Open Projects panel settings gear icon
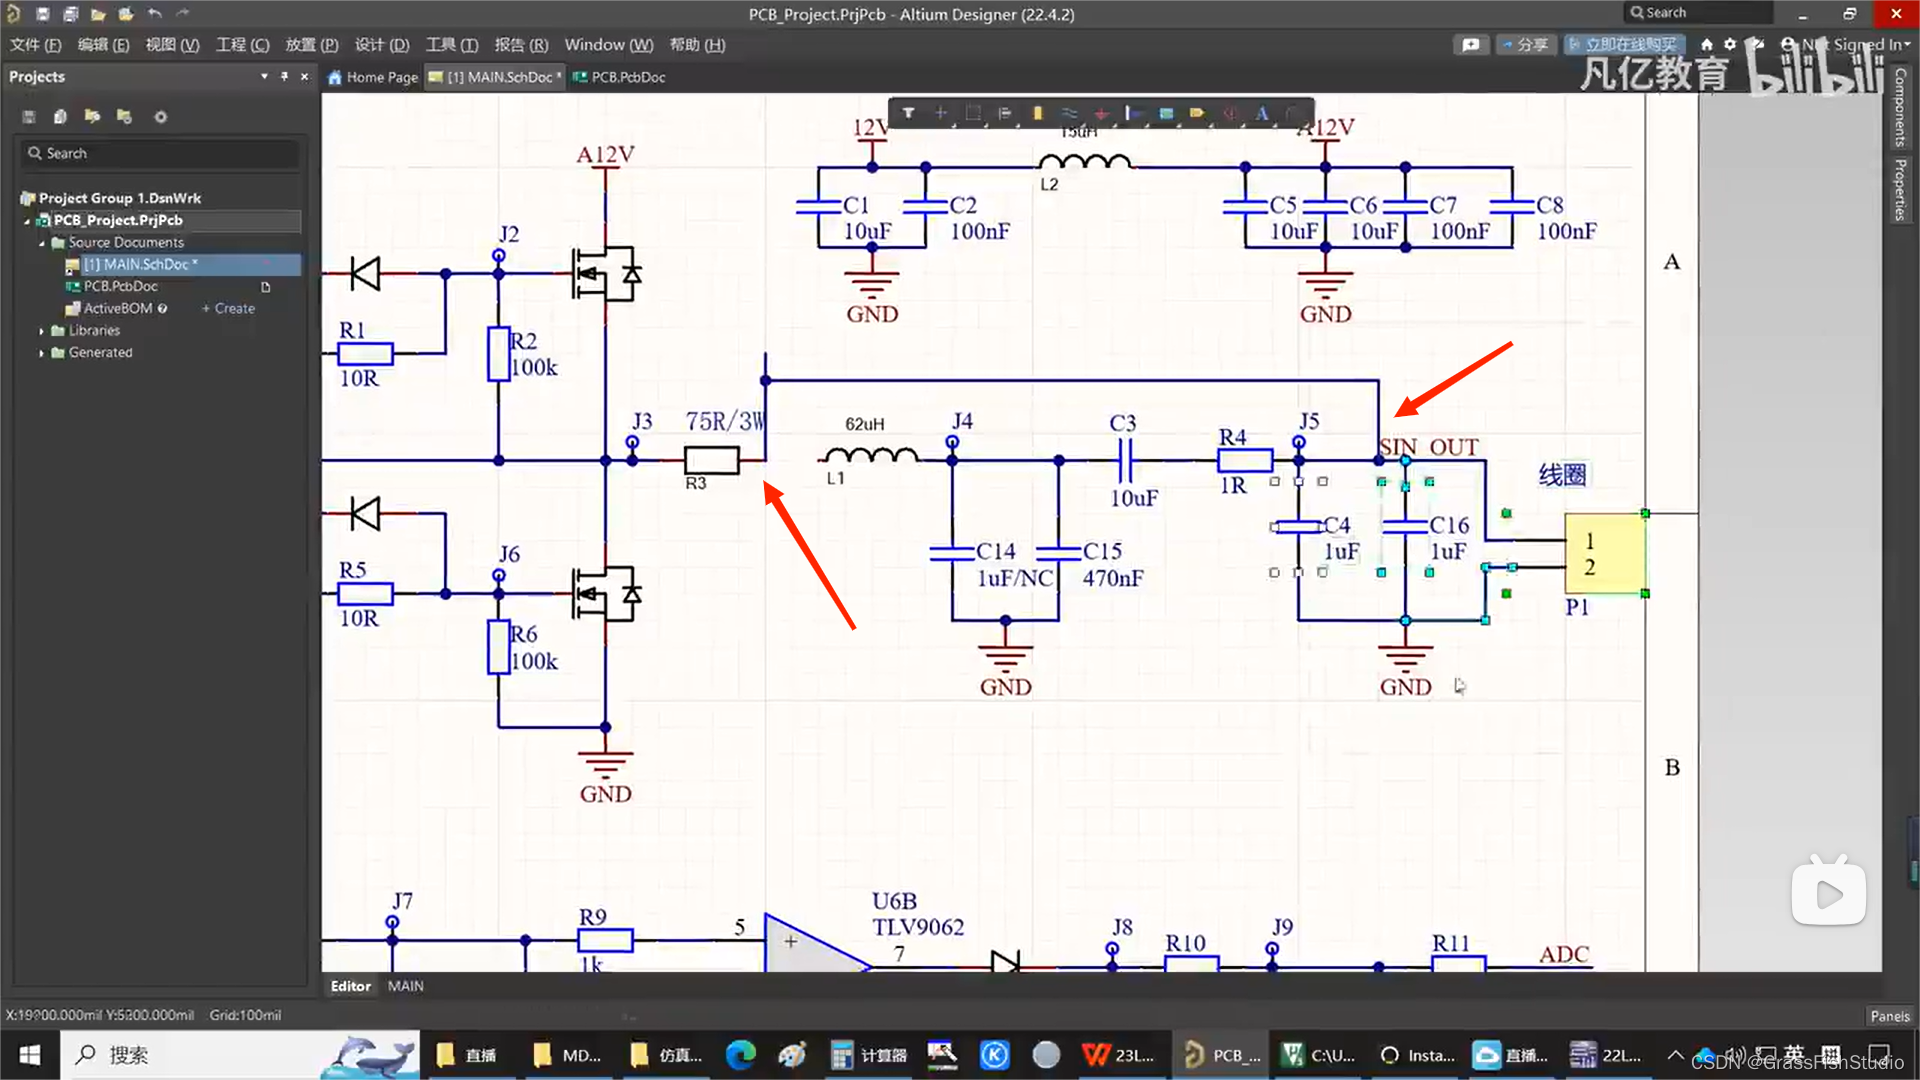The image size is (1920, 1080). click(x=160, y=117)
